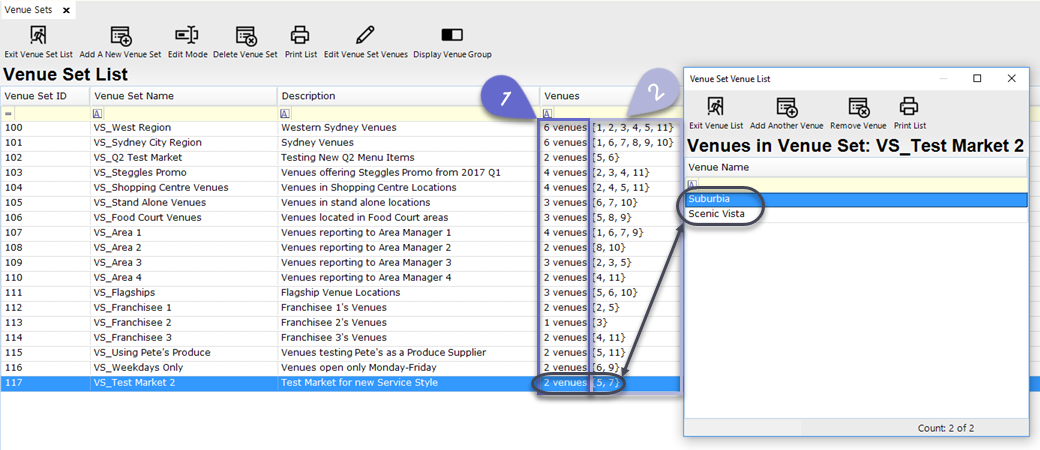
Task: Select the Venue Sets tab
Action: (27, 9)
